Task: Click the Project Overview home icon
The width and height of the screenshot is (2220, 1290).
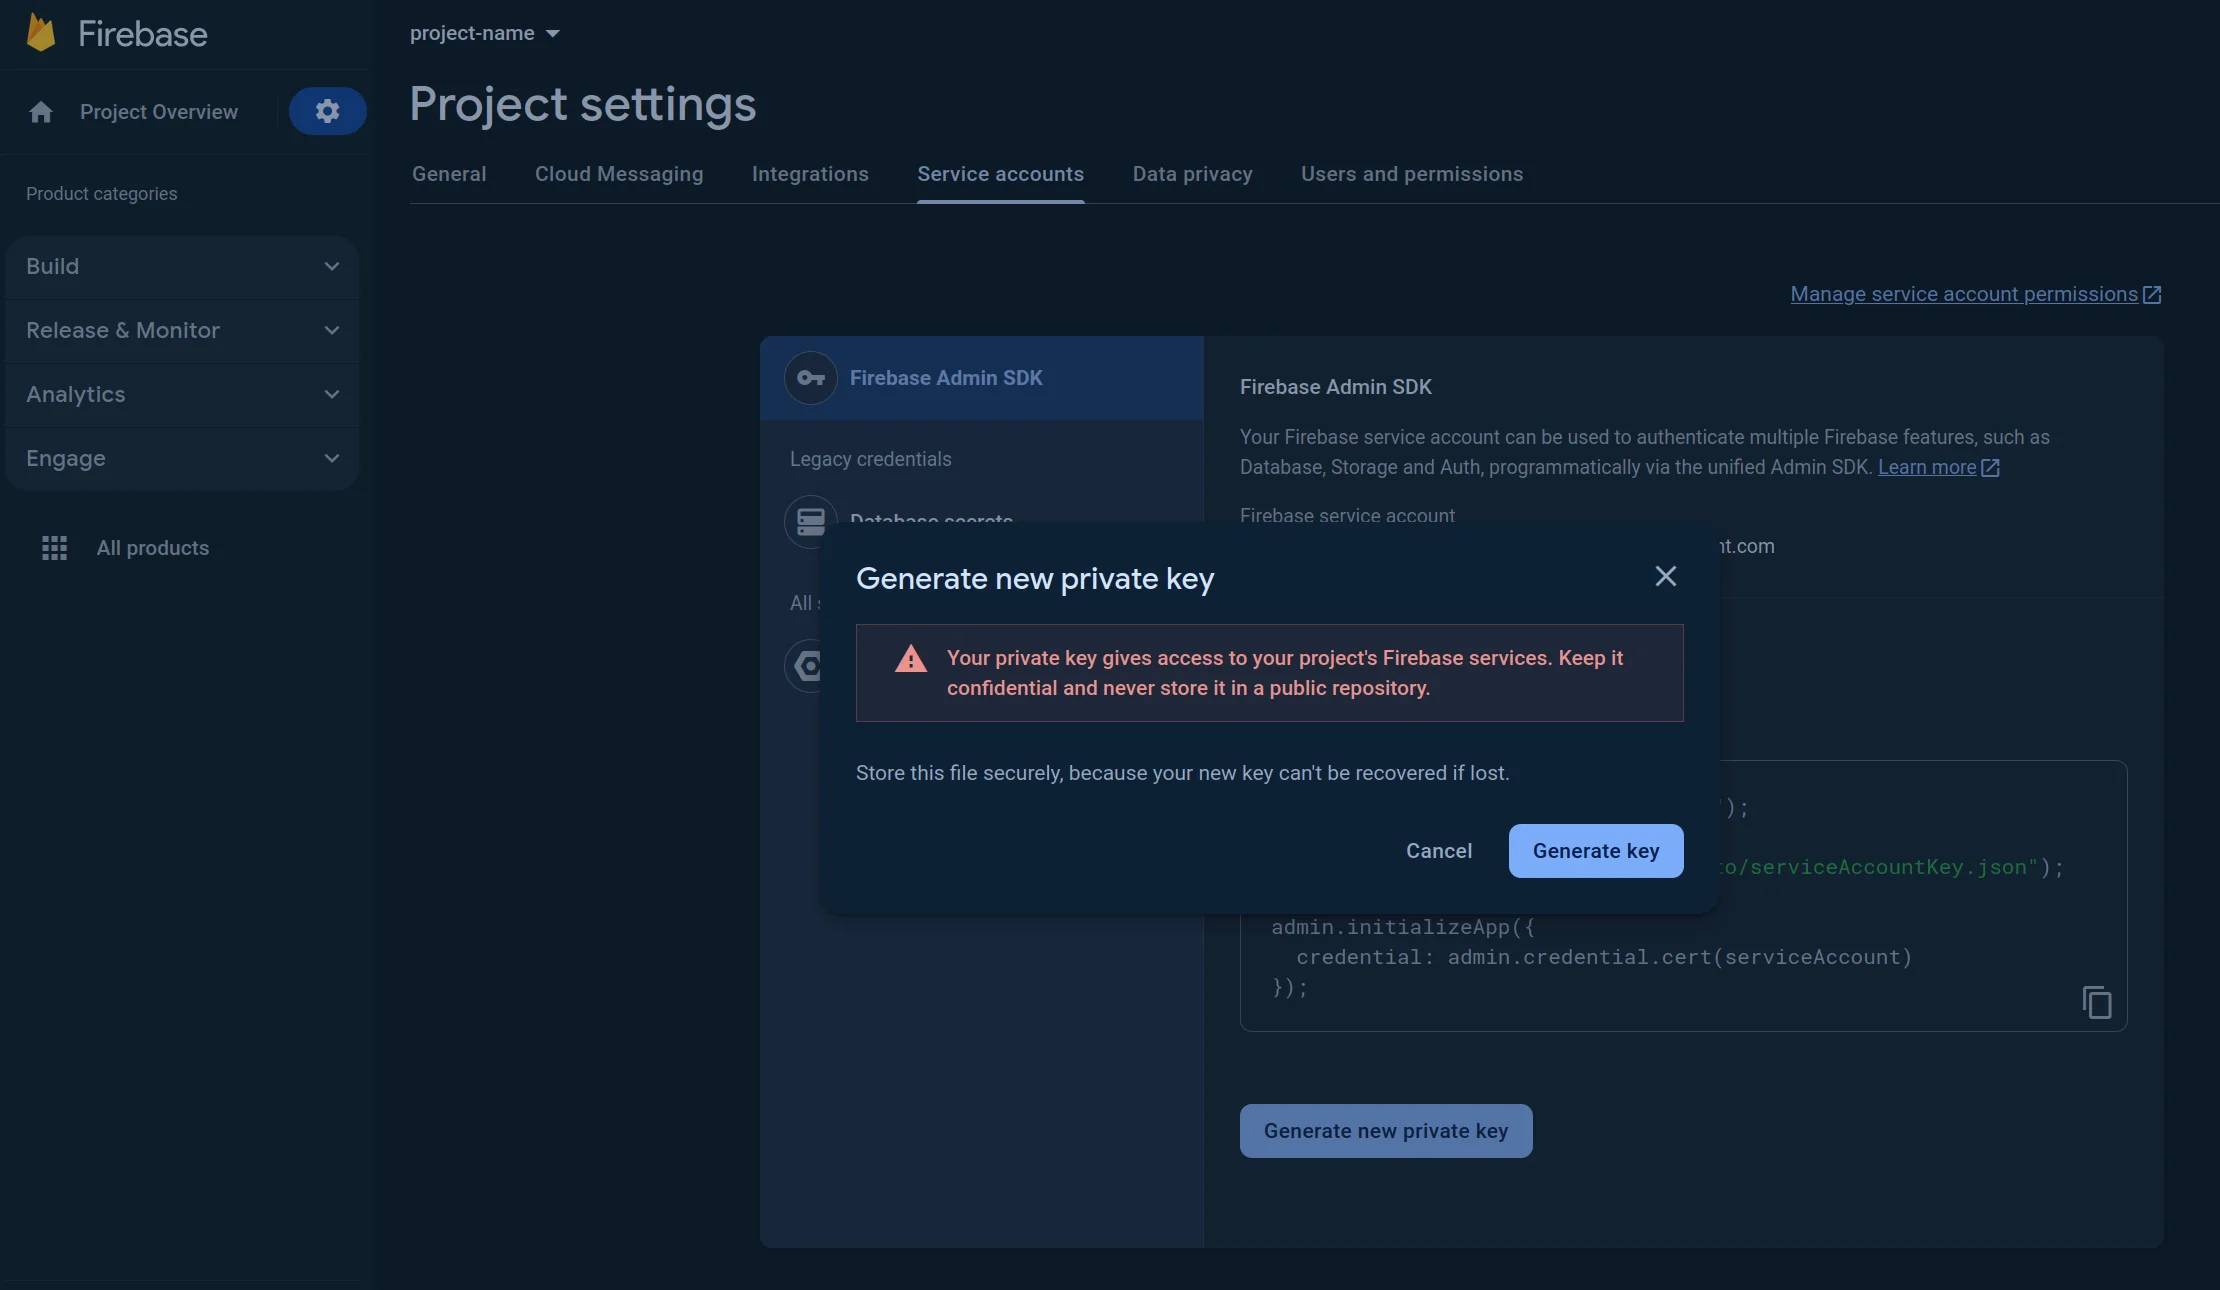Action: tap(41, 112)
